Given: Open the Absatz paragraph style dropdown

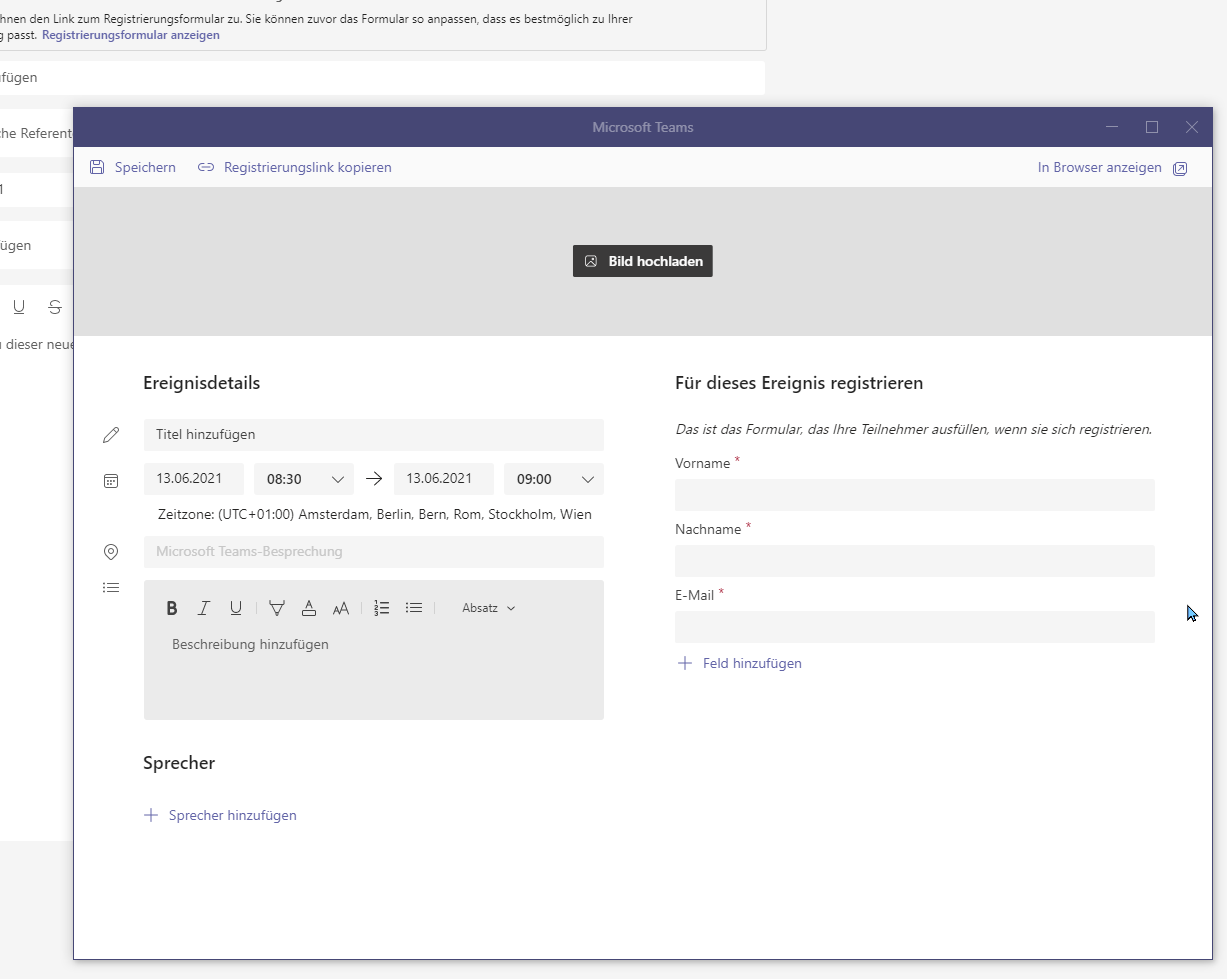Looking at the screenshot, I should coord(489,608).
